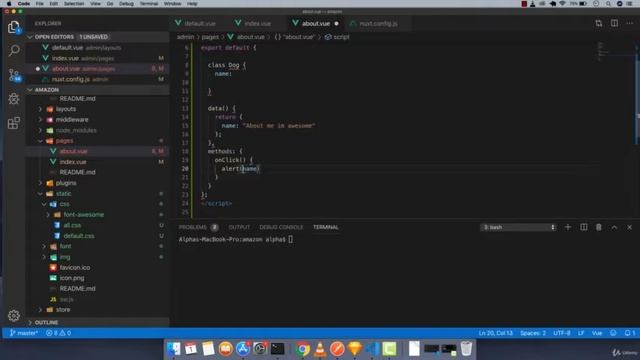Click the Vue language mode status item
The image size is (640, 360).
(x=597, y=333)
